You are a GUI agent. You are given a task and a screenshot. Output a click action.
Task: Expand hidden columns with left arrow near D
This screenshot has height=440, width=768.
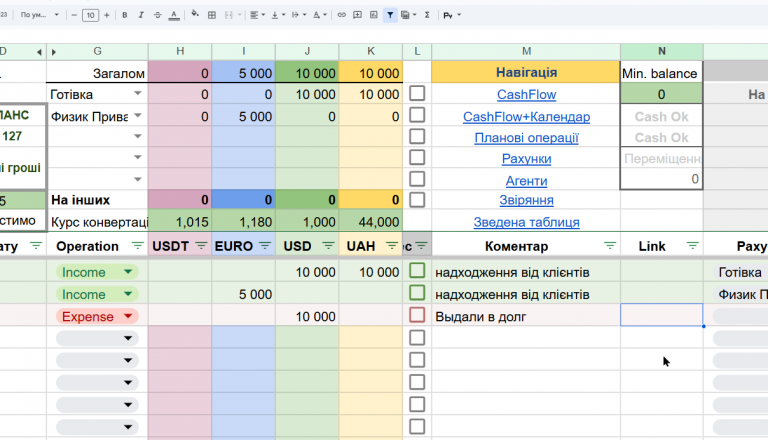[39, 52]
